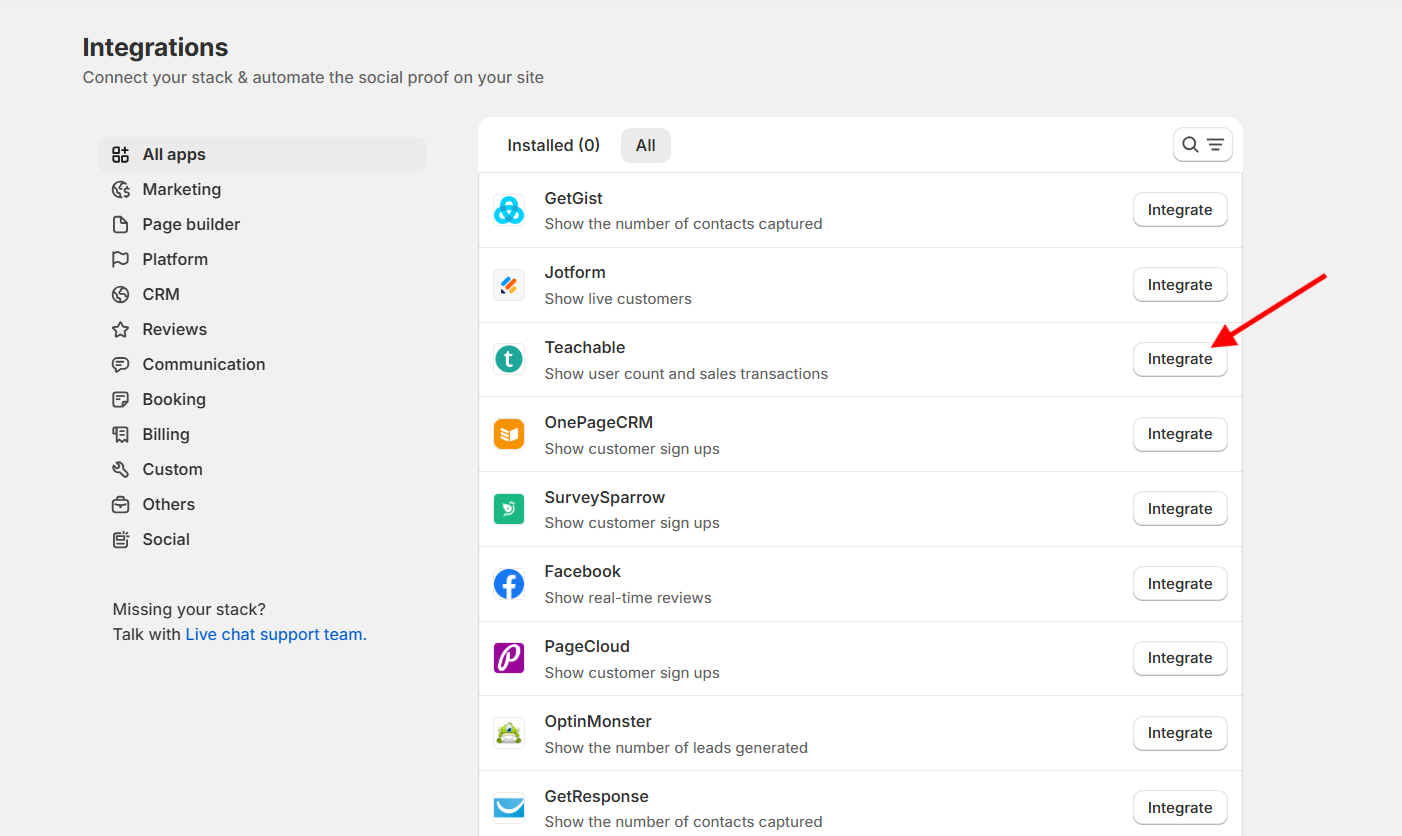This screenshot has height=836, width=1402.
Task: Filter integrations by Marketing
Action: coord(262,189)
